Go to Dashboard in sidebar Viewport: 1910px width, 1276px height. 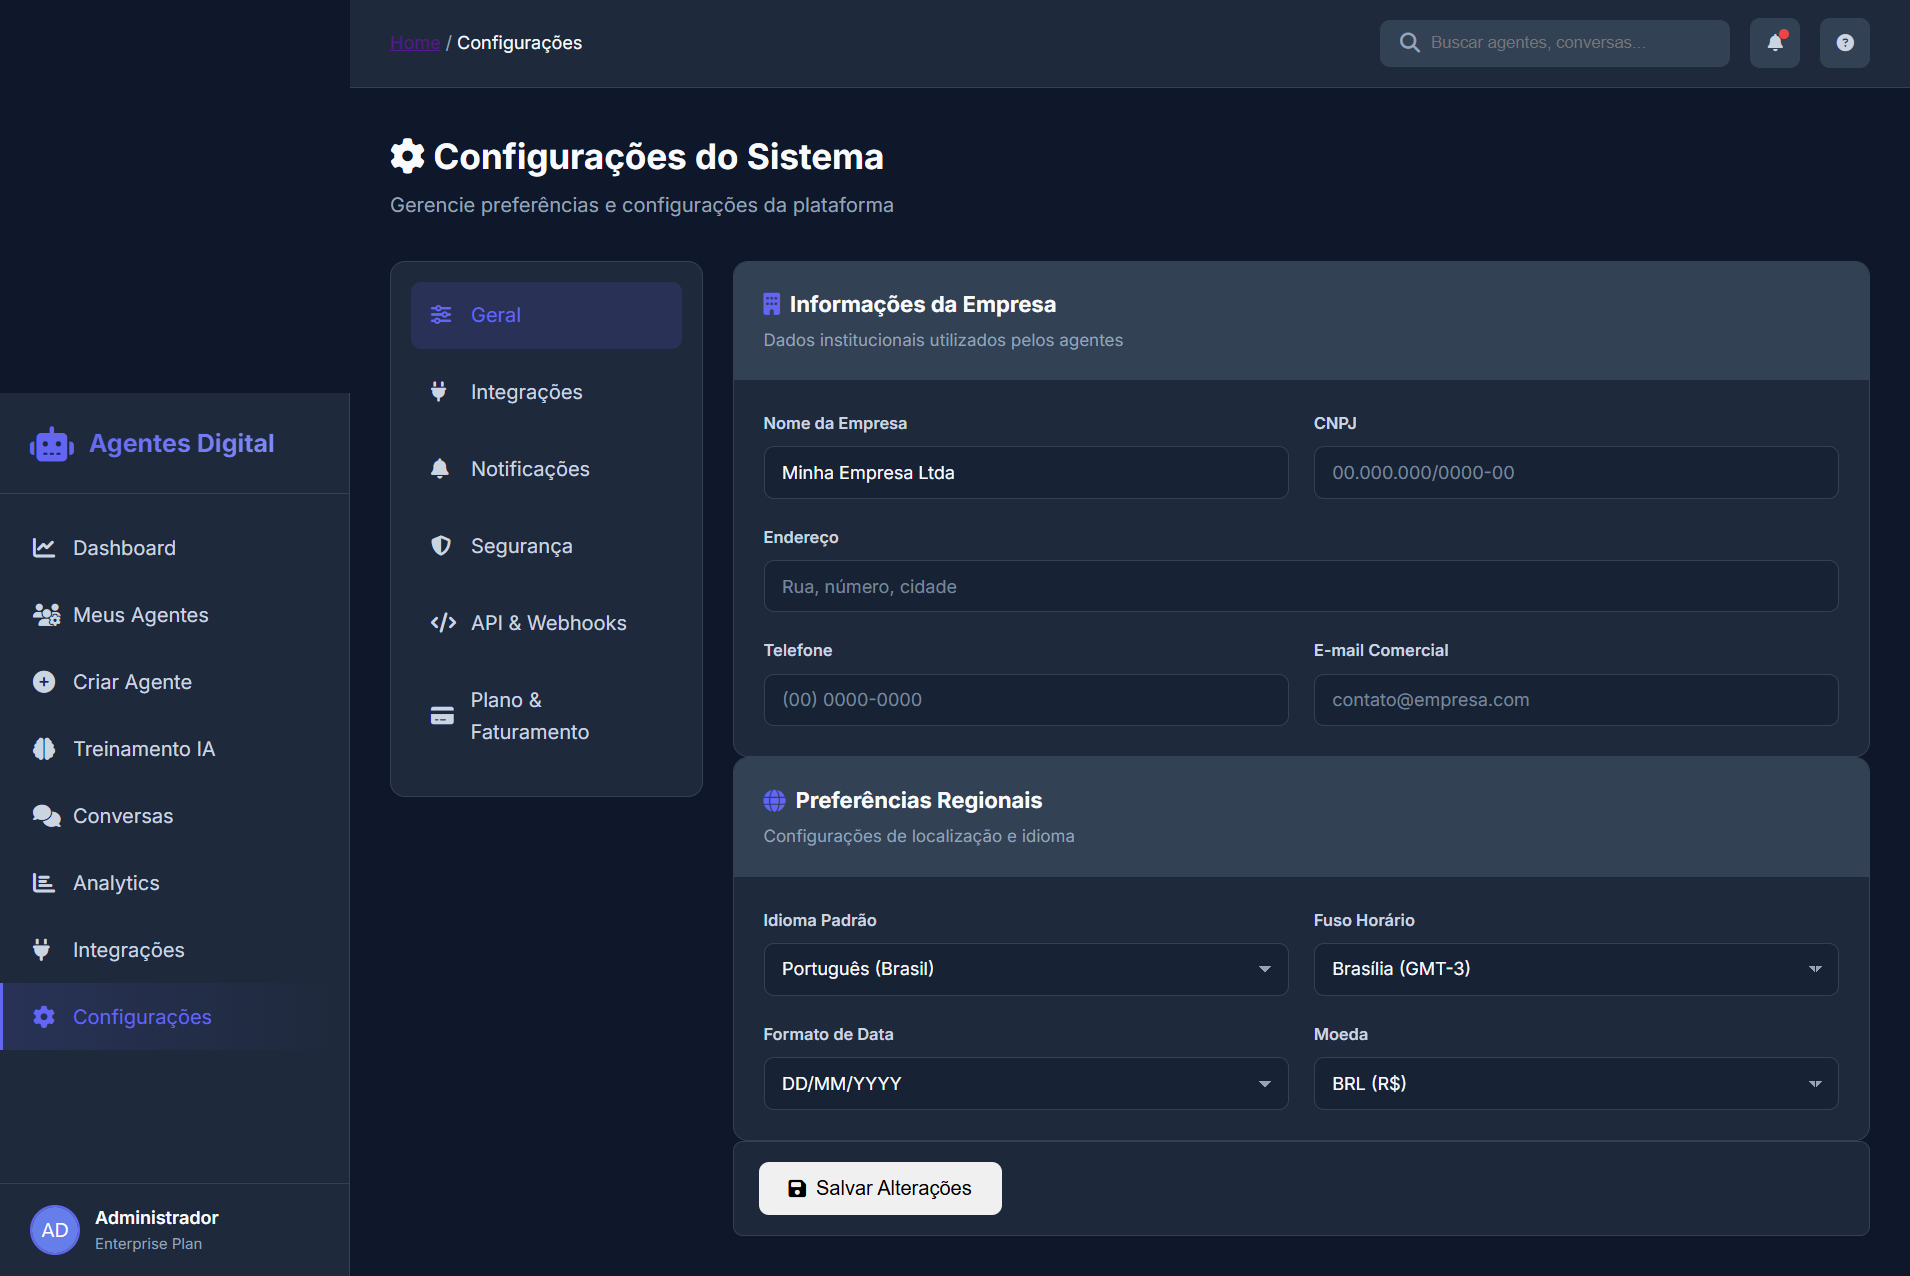175,548
